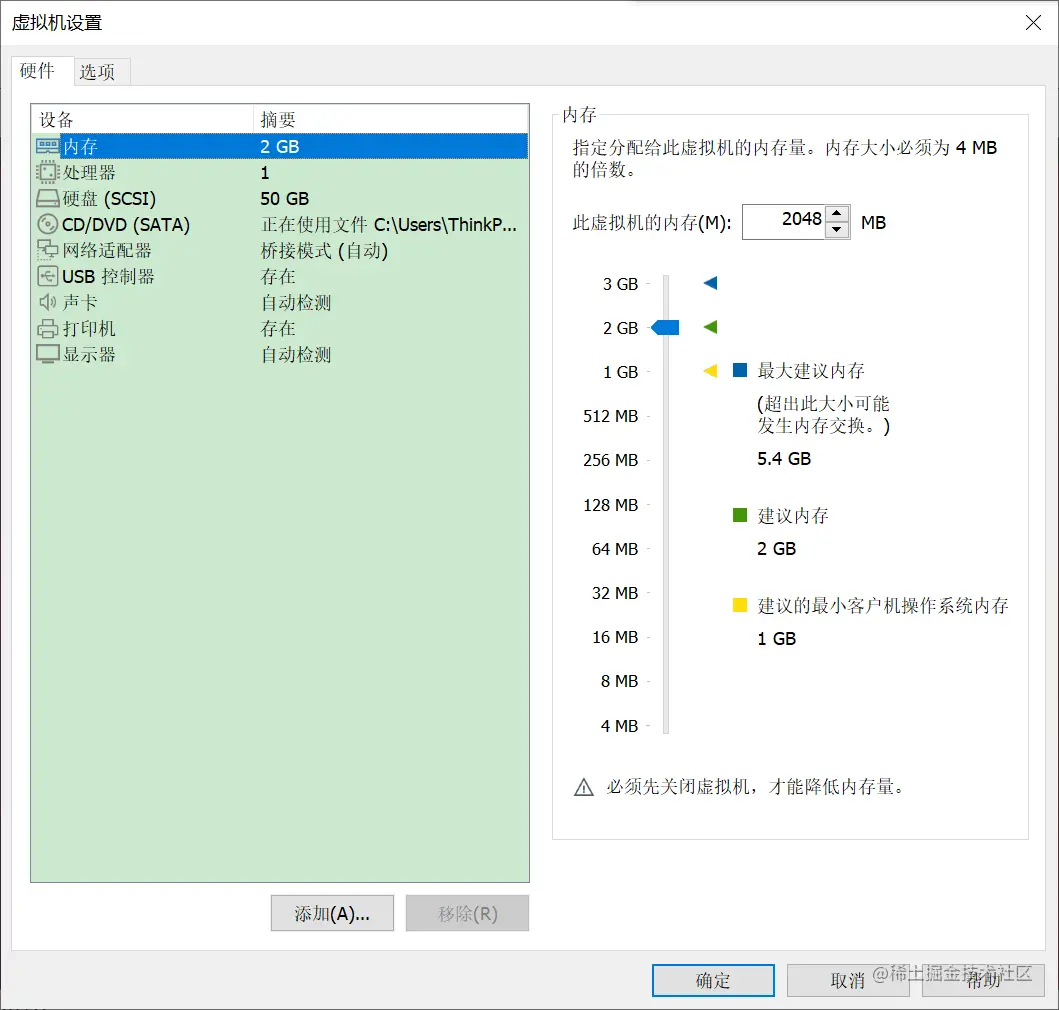Click the 8 MB scale label

(619, 681)
